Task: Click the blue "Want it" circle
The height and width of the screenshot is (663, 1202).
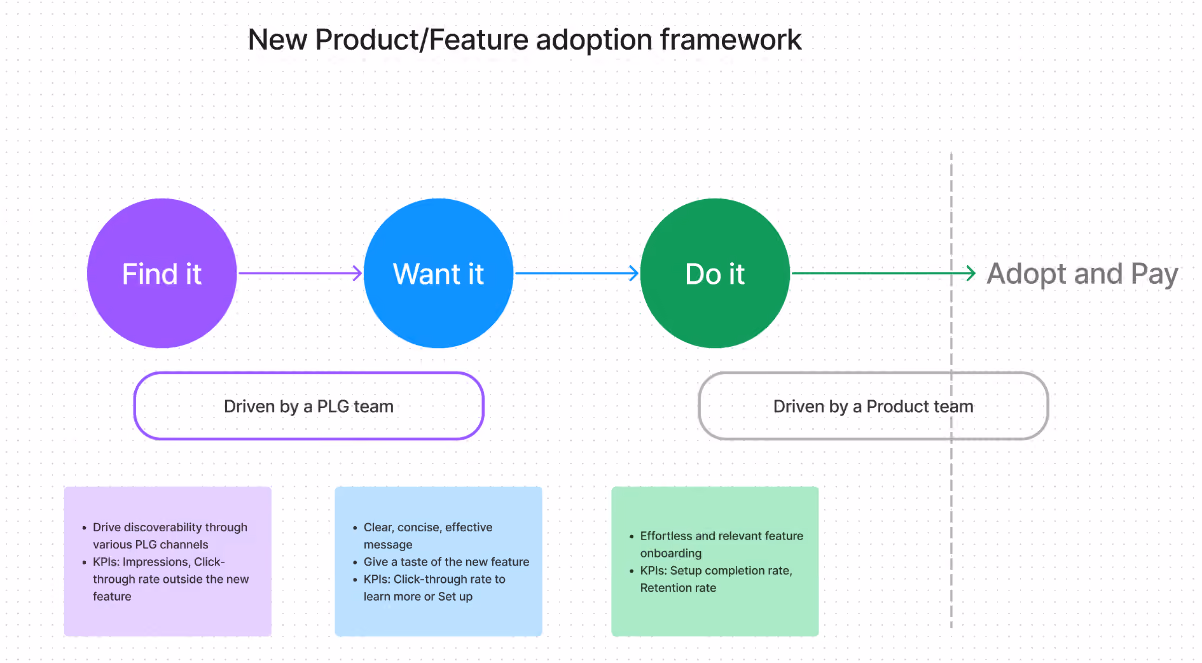Action: click(x=439, y=274)
